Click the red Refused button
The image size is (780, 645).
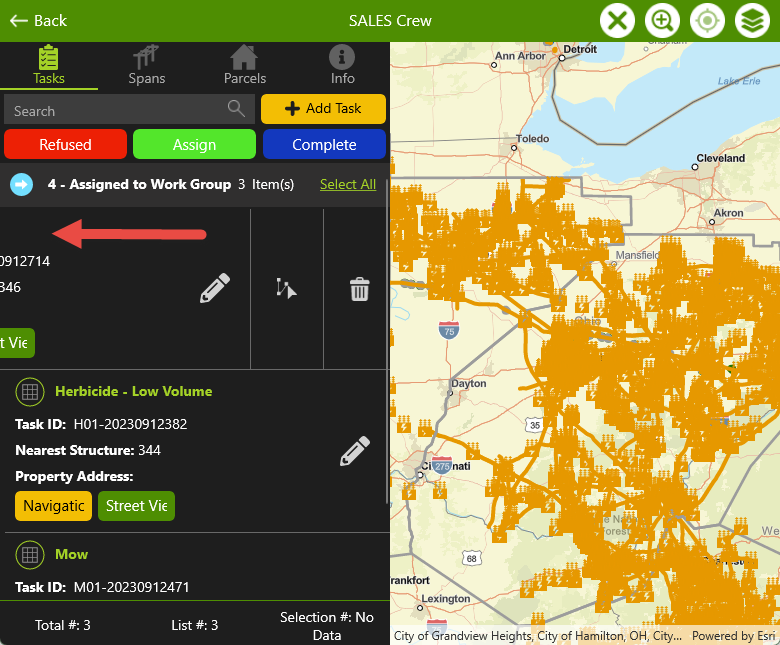tap(65, 145)
